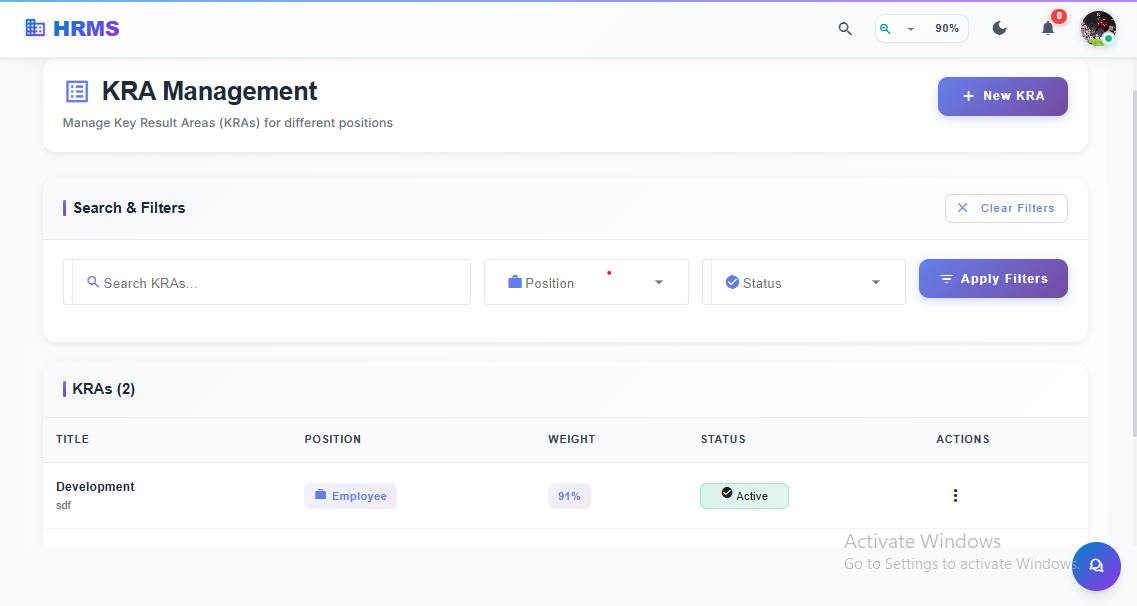Viewport: 1137px width, 606px height.
Task: Open actions menu for Development row
Action: coord(955,496)
